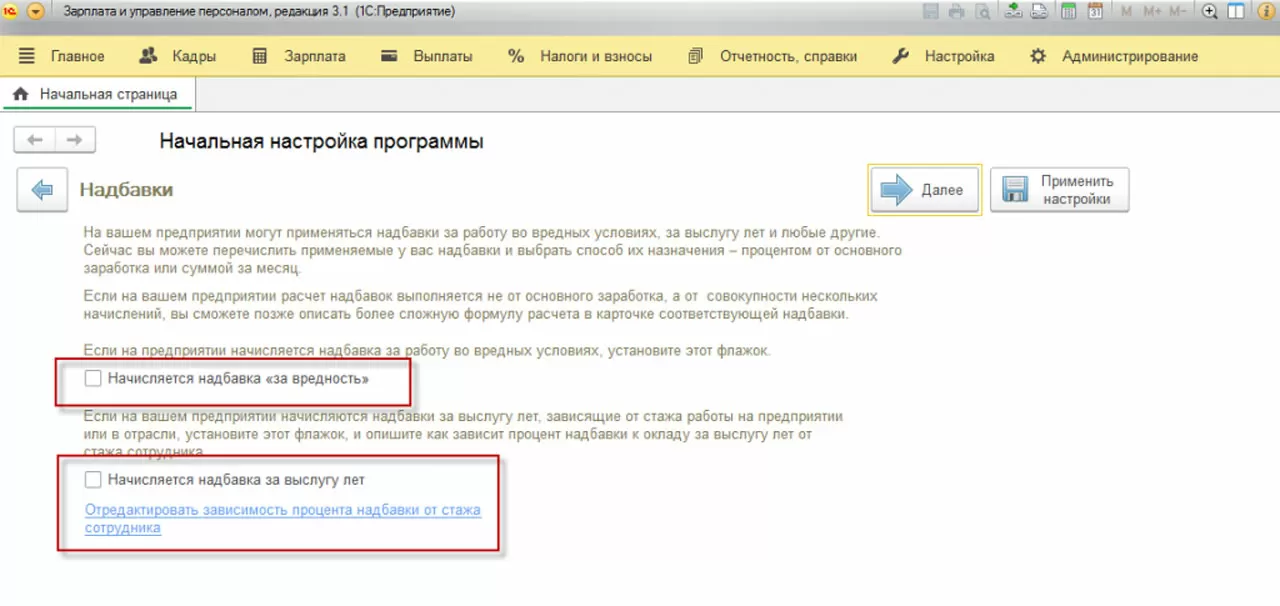This screenshot has height=606, width=1280.
Task: Click the M- memory subtract button
Action: click(x=1177, y=12)
